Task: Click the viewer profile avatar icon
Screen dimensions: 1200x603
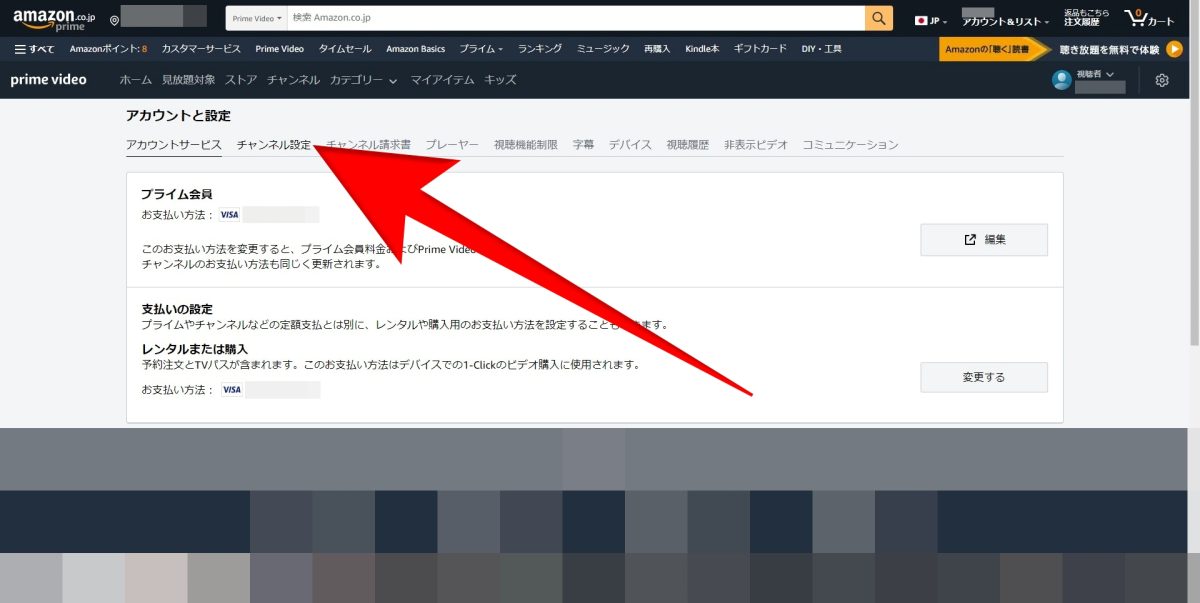Action: [1060, 79]
